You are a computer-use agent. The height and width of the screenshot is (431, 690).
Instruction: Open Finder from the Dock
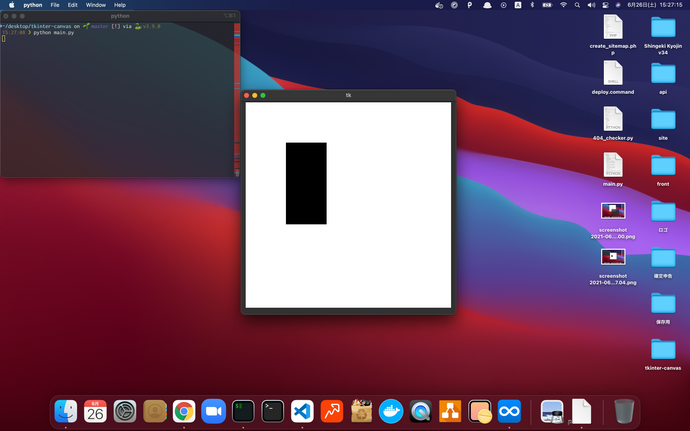point(66,411)
